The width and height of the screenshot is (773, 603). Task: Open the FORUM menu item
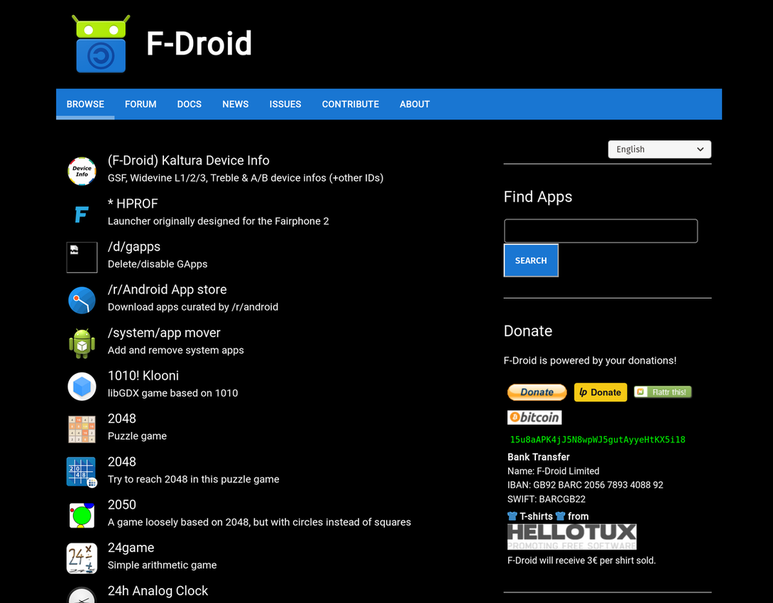(x=141, y=104)
